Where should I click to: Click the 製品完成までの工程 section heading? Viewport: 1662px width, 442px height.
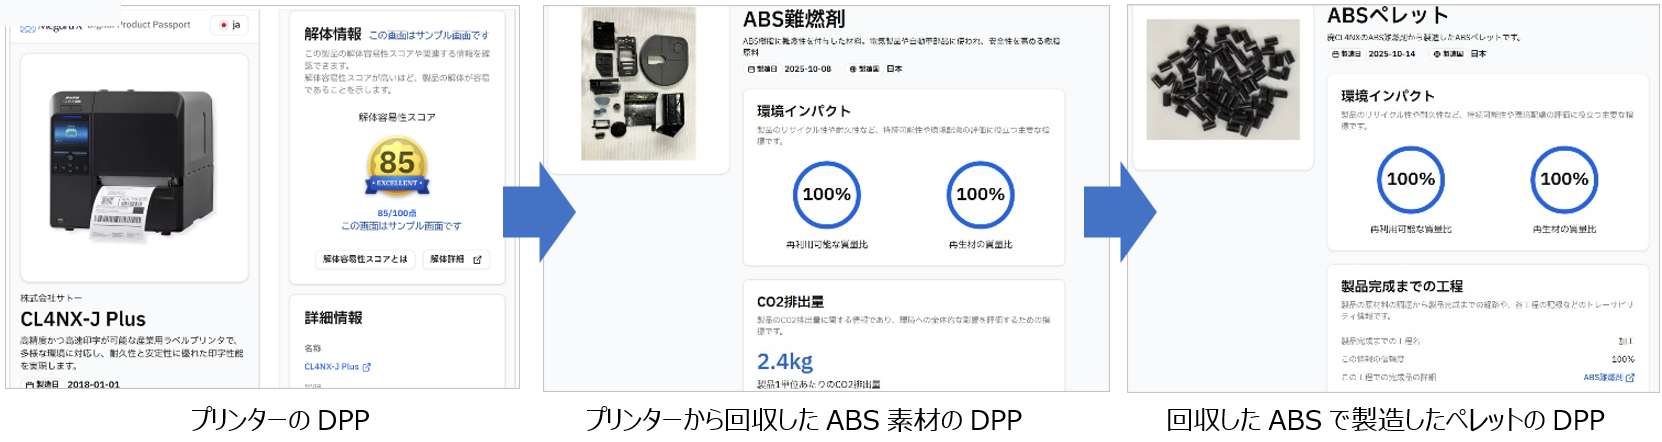(x=1401, y=286)
